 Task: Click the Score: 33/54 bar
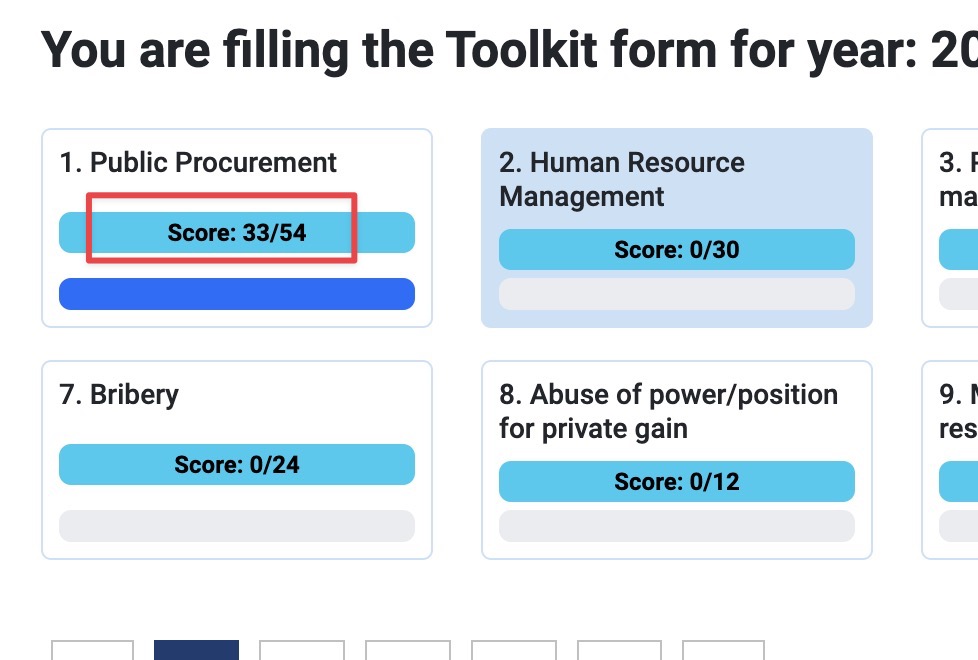tap(237, 233)
